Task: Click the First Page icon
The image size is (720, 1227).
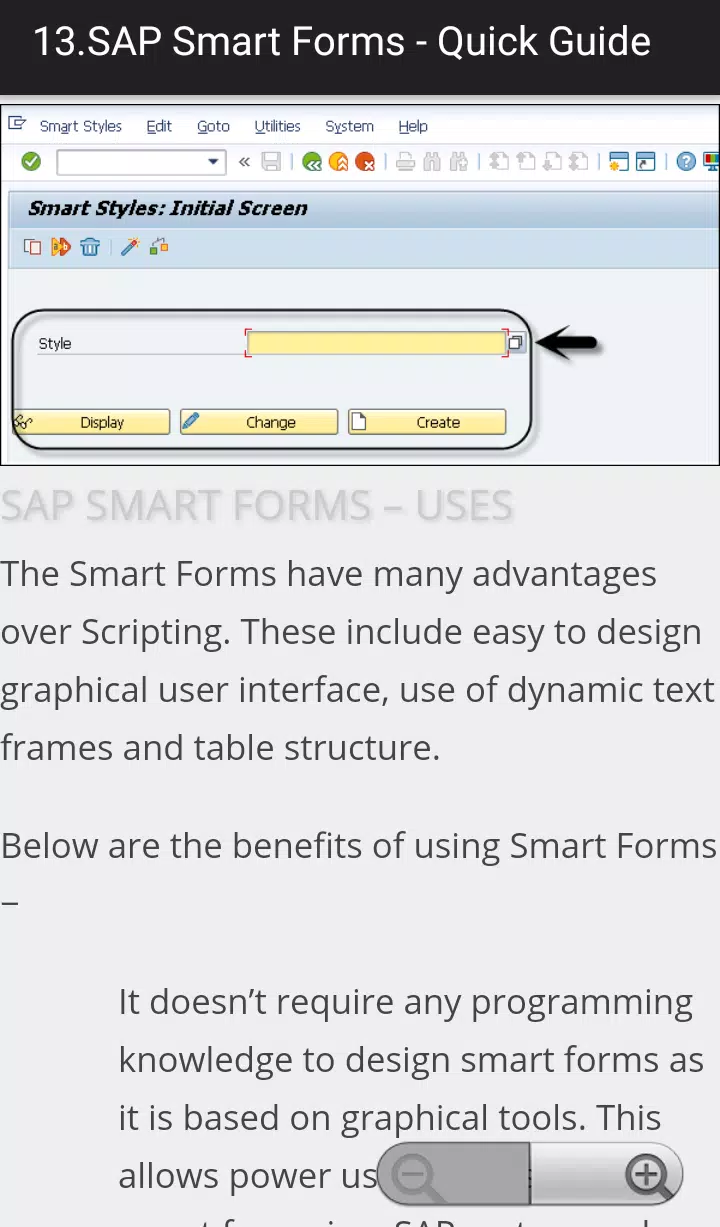Action: pyautogui.click(x=499, y=161)
